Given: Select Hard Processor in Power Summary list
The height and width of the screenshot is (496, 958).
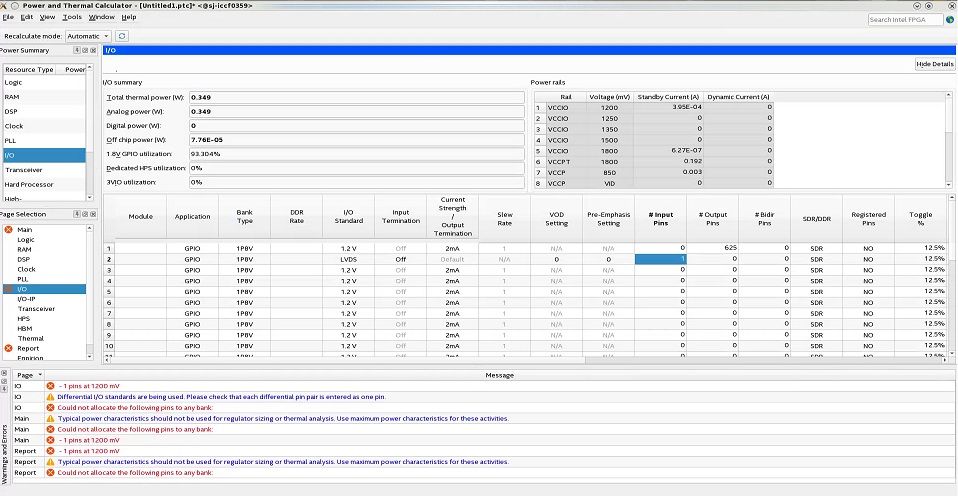Looking at the screenshot, I should click(x=44, y=184).
